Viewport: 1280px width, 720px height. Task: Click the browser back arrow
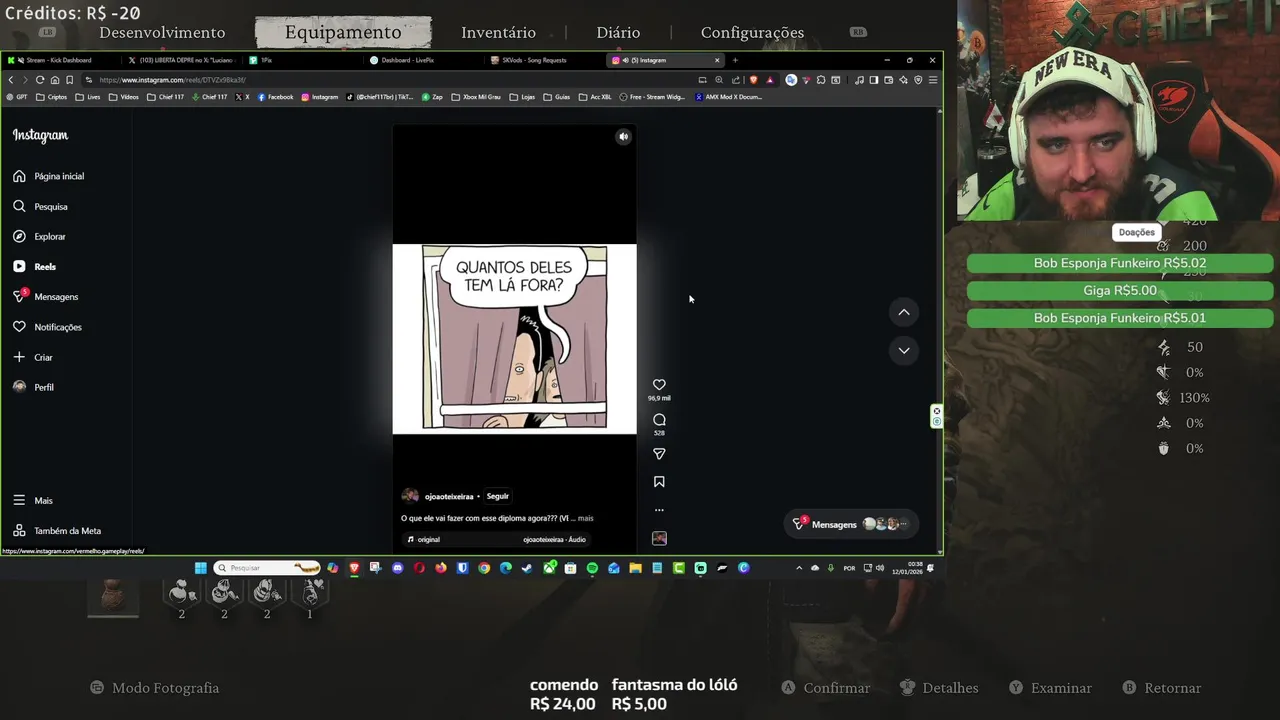(11, 80)
